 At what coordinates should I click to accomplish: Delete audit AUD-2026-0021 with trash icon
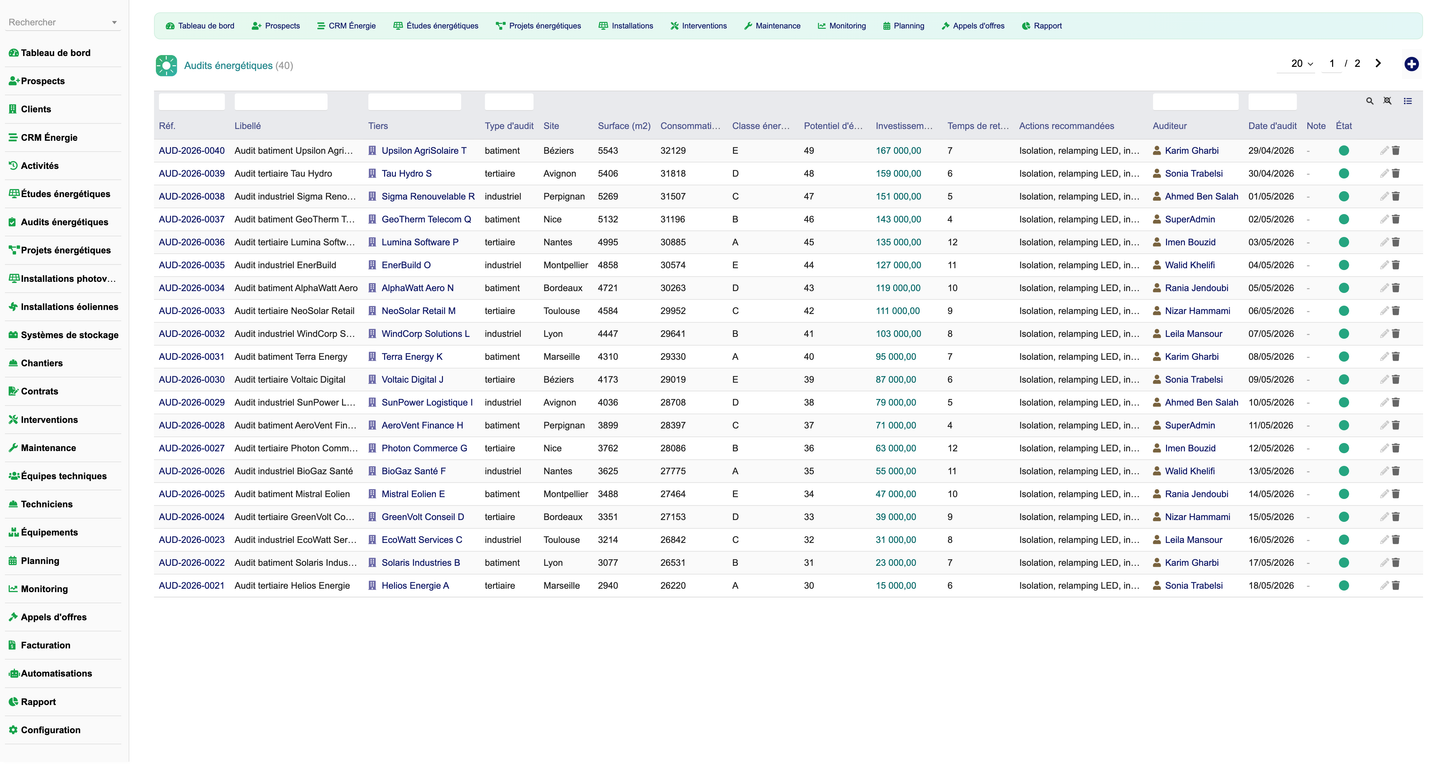click(1396, 586)
